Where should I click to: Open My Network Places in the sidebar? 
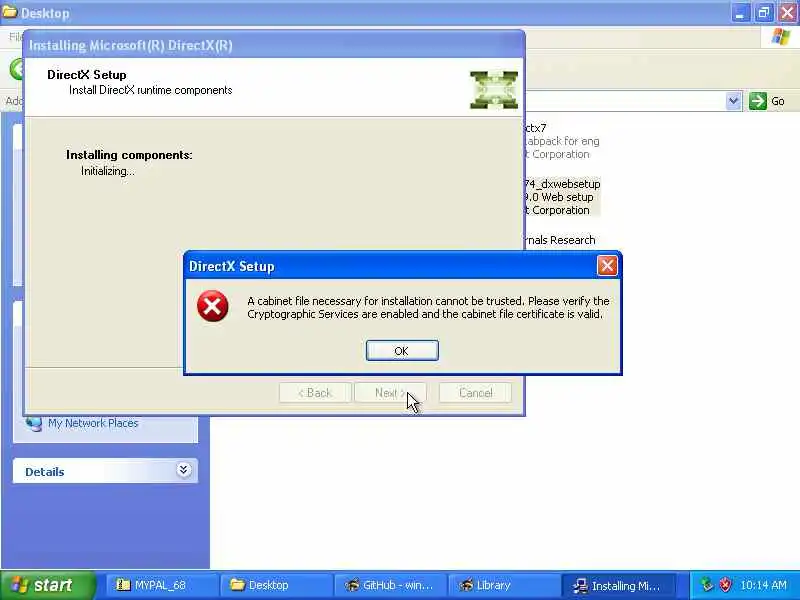point(93,423)
